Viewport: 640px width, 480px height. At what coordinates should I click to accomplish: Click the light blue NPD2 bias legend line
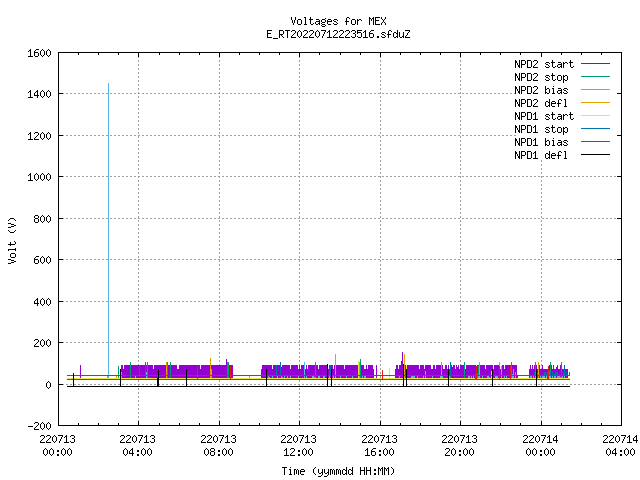pyautogui.click(x=596, y=90)
